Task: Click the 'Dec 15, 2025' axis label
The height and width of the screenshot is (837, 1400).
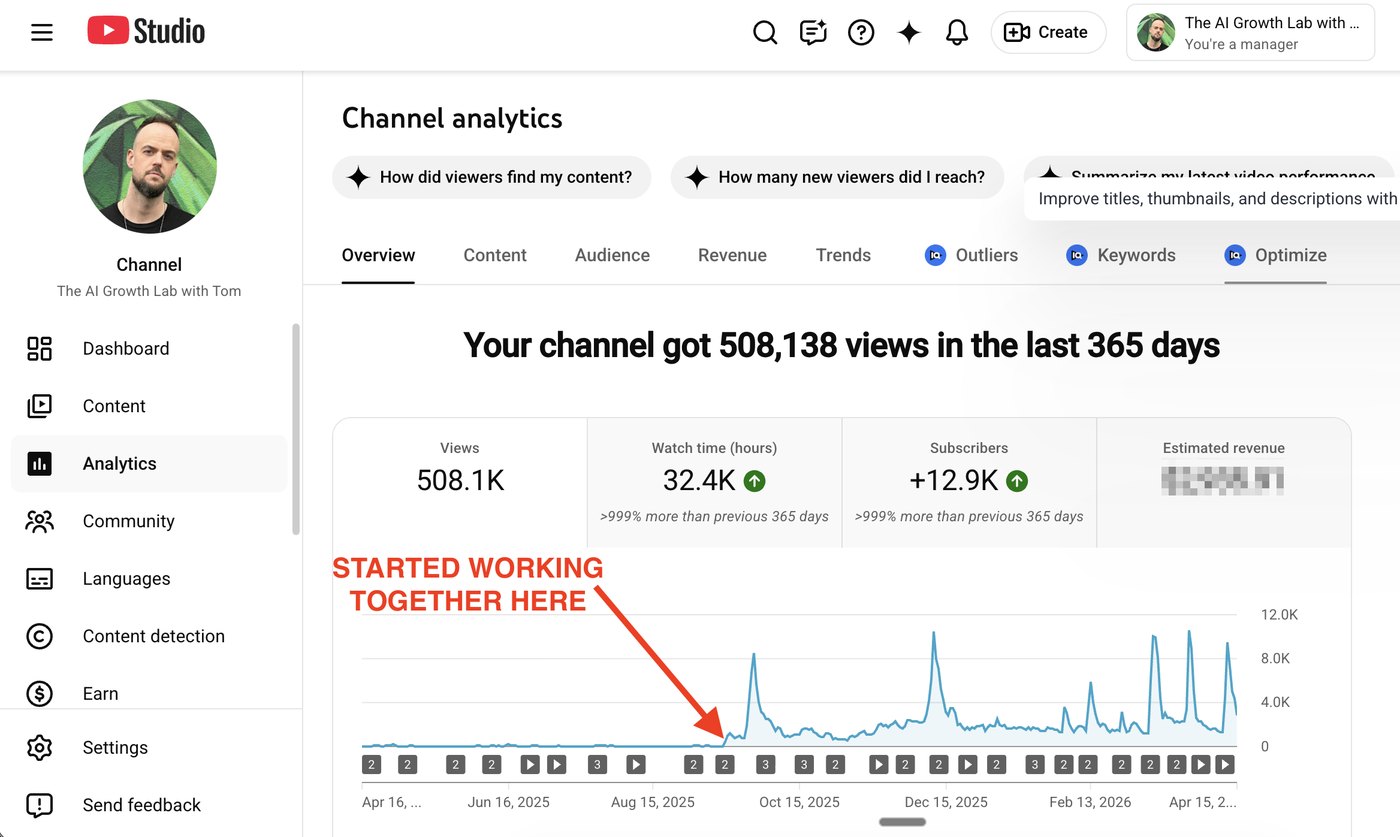Action: (x=946, y=802)
